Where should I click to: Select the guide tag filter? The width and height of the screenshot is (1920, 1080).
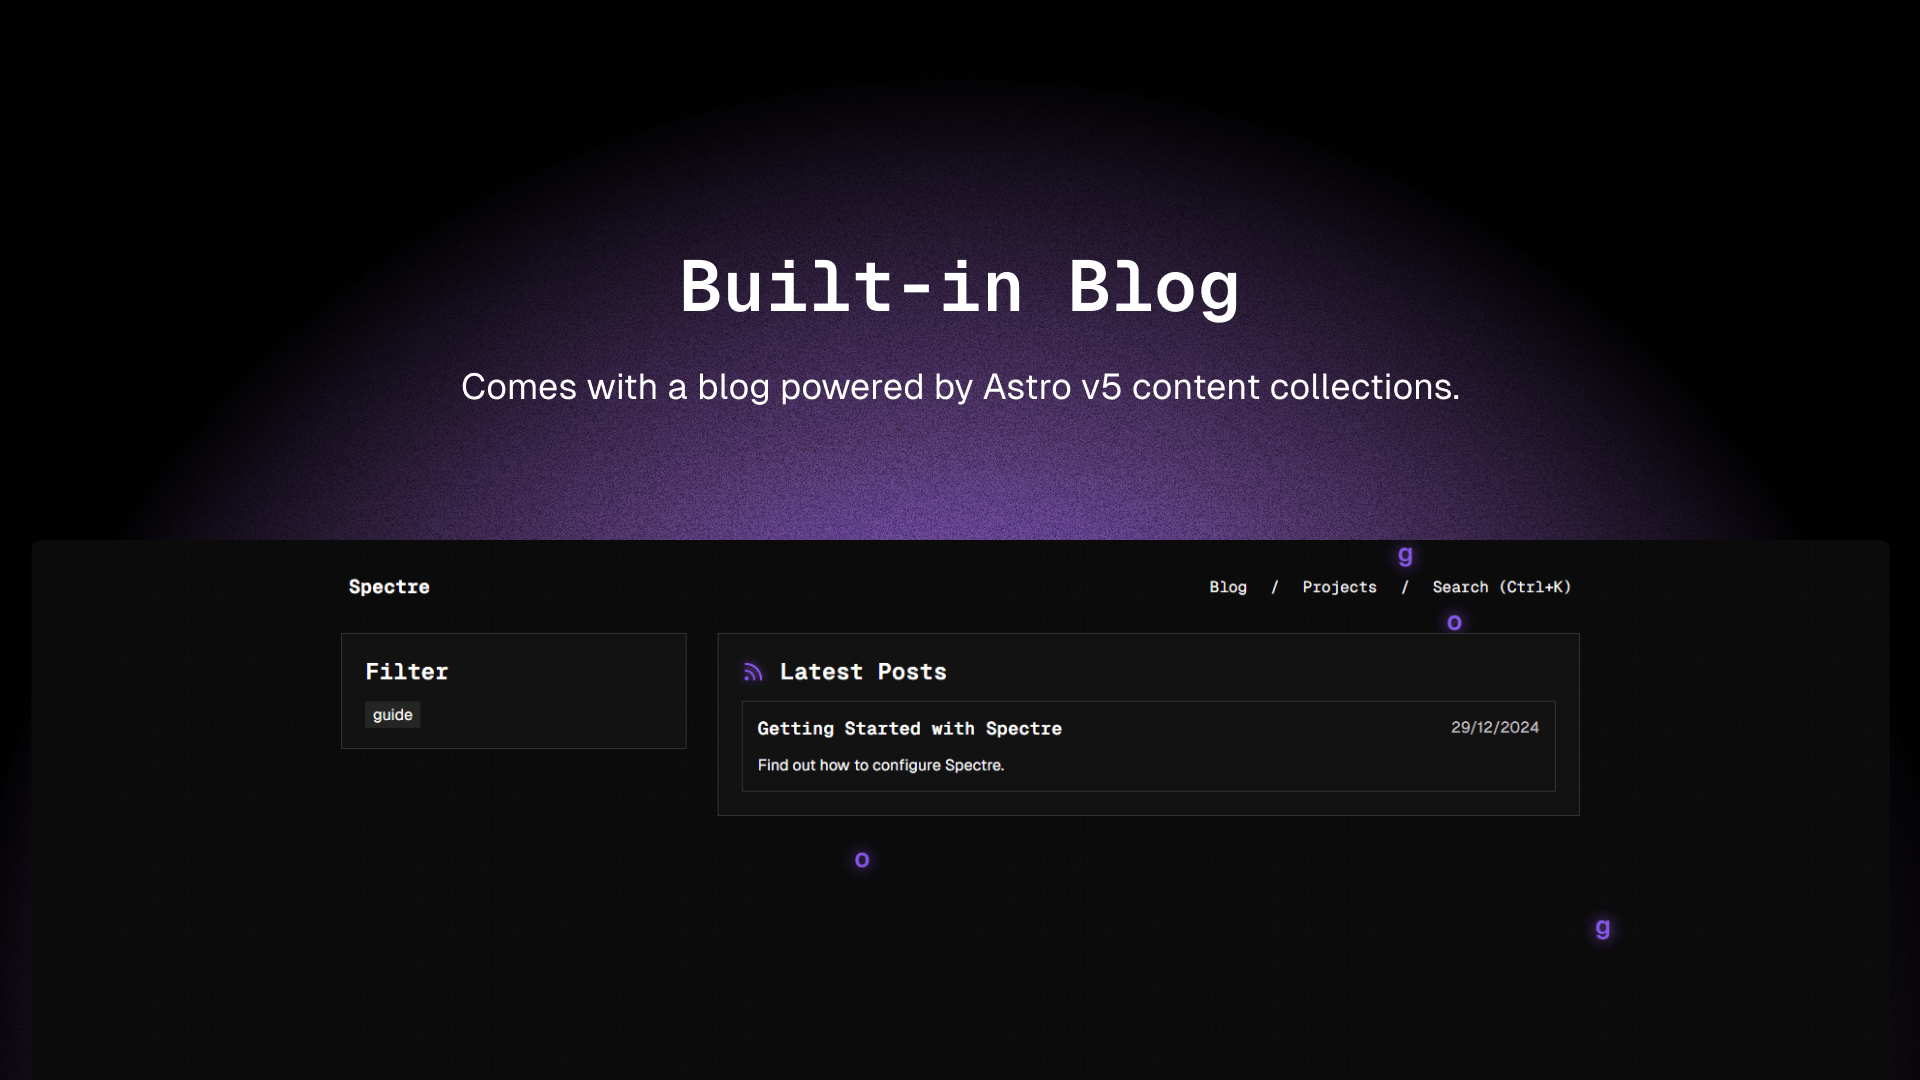click(392, 715)
